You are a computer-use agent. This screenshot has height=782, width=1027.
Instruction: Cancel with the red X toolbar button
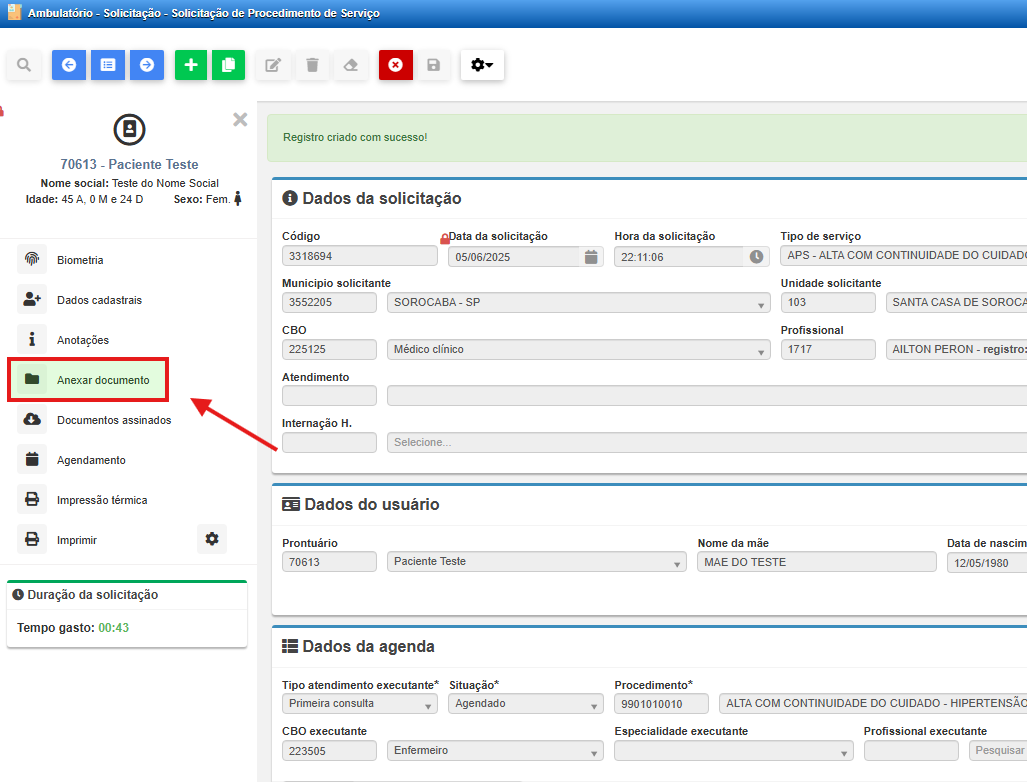(x=395, y=65)
